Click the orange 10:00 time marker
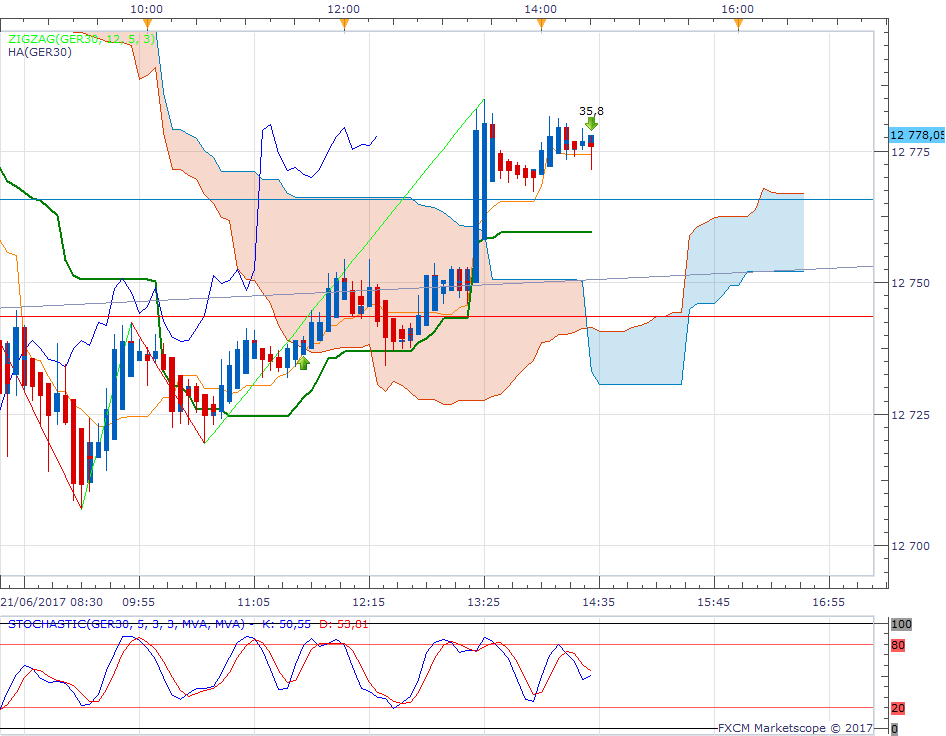 pyautogui.click(x=147, y=24)
